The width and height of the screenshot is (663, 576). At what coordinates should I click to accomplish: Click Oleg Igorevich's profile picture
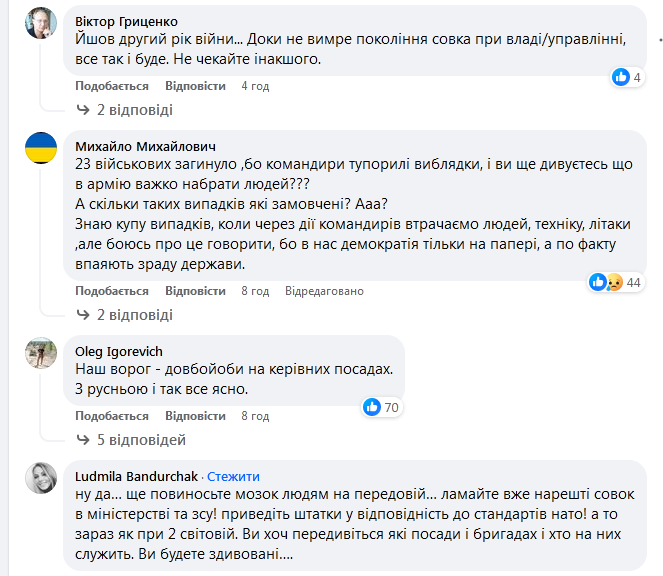[40, 352]
